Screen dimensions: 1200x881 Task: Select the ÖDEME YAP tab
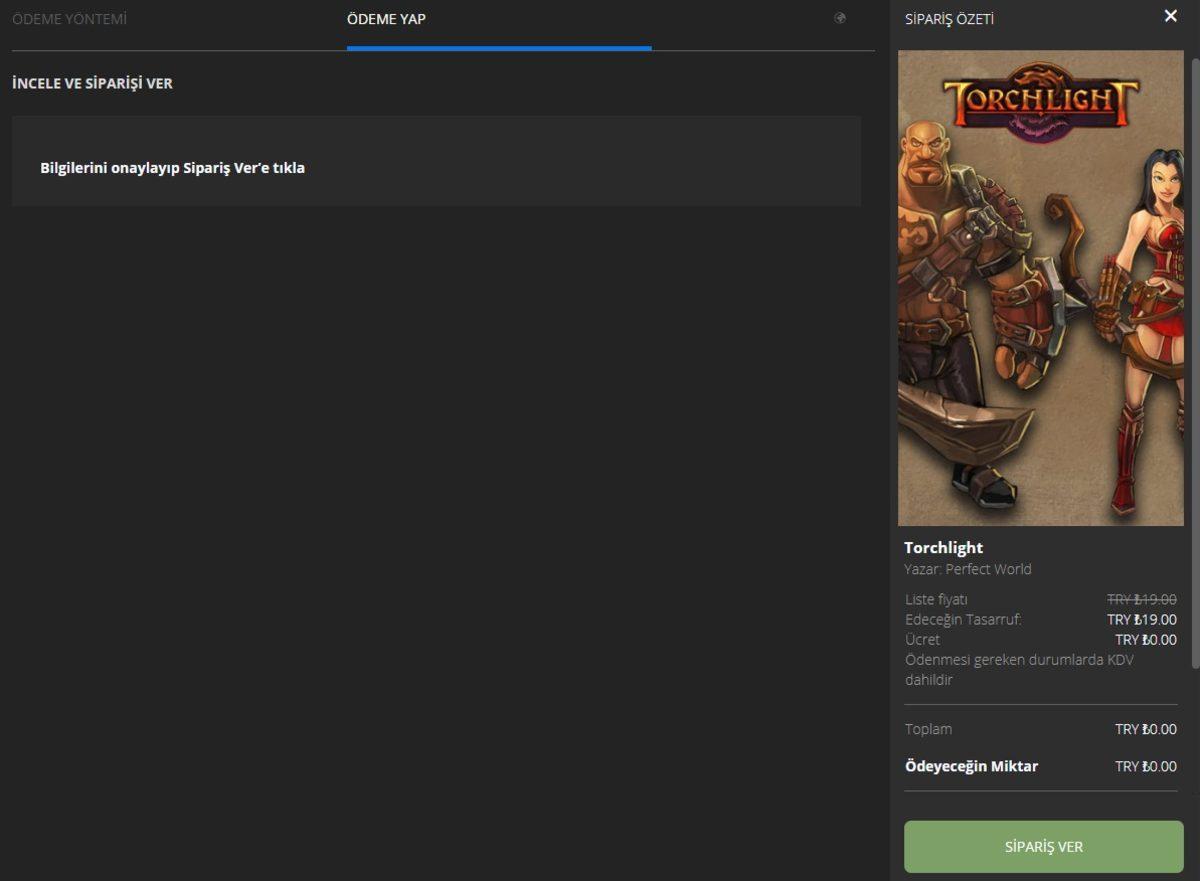386,18
